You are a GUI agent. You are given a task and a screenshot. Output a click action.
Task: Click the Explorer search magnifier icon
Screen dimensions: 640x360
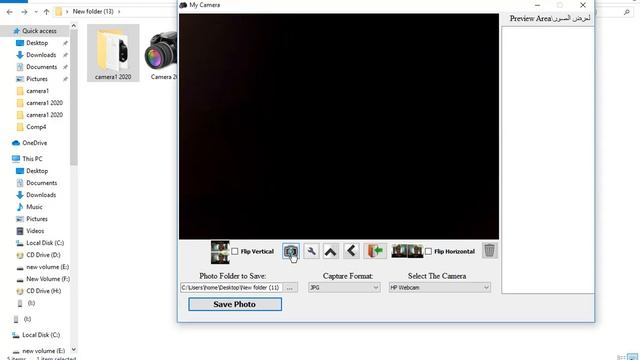pyautogui.click(x=627, y=12)
